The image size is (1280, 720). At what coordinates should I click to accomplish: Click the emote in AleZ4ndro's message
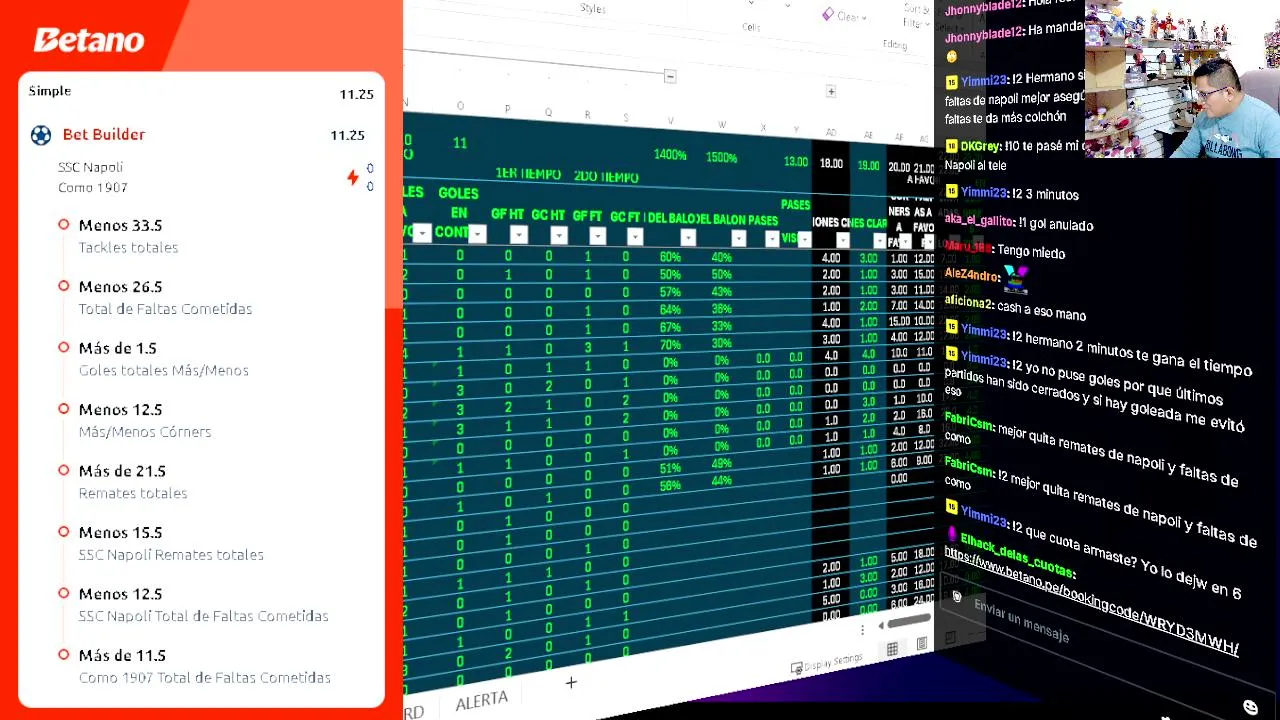point(1015,277)
